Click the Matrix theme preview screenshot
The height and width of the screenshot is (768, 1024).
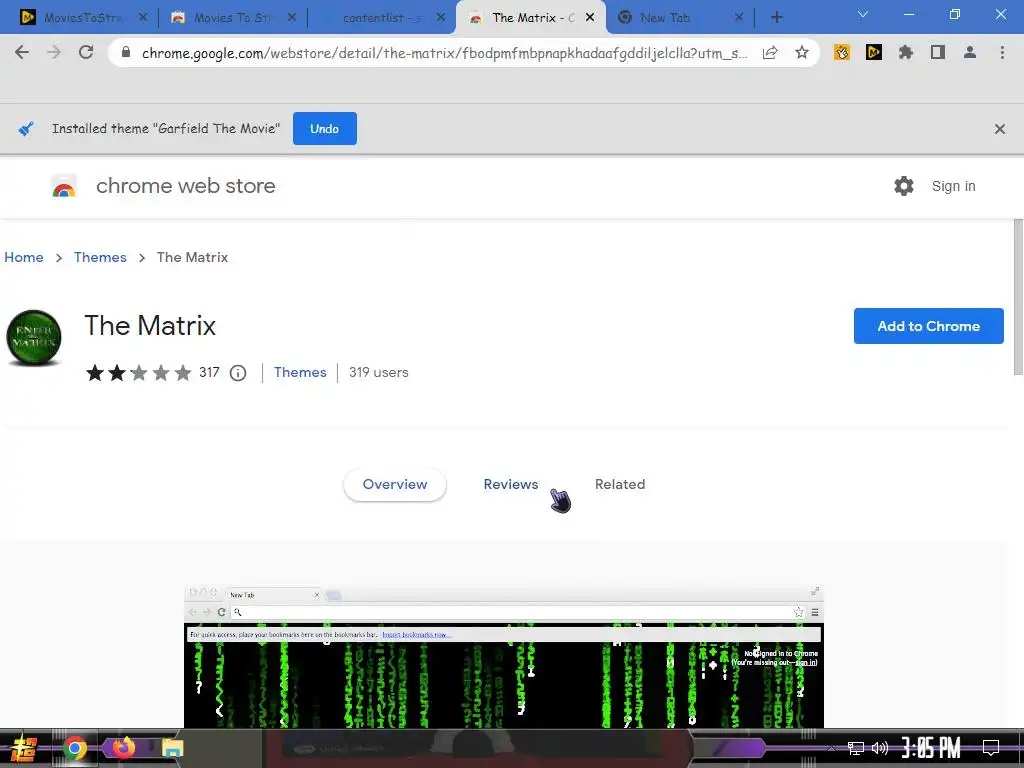pyautogui.click(x=504, y=656)
